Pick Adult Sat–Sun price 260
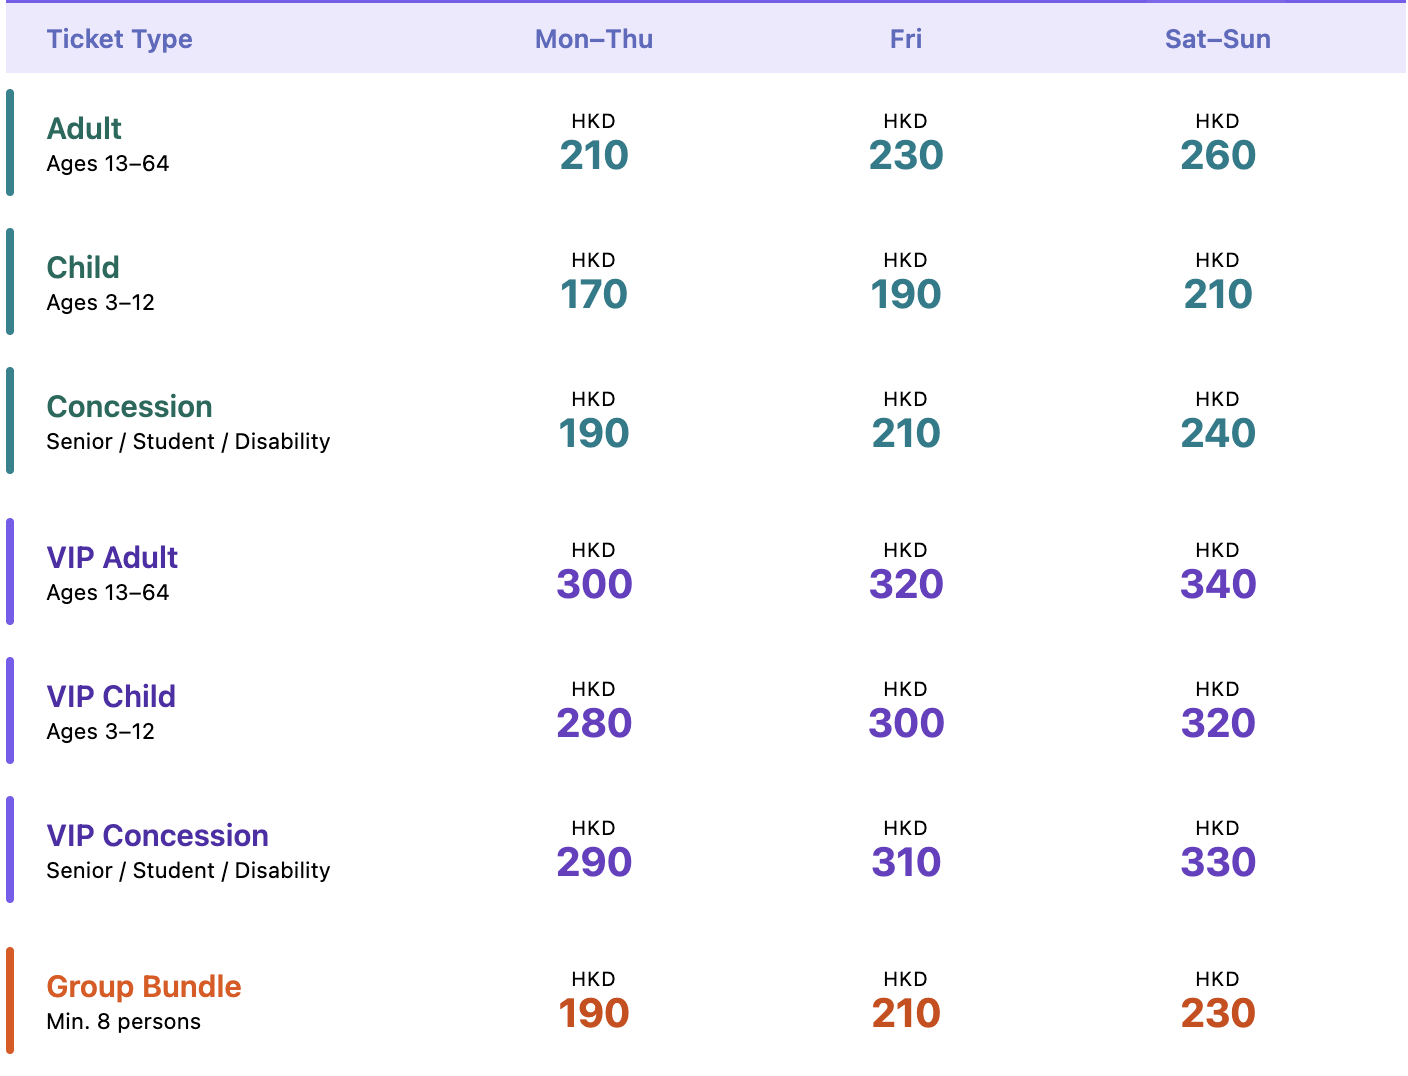The image size is (1408, 1076). click(1218, 155)
